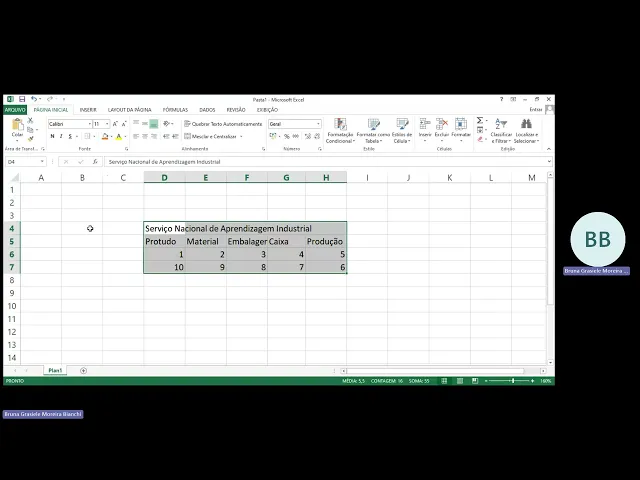Click the AutoSum sigma icon

480,120
